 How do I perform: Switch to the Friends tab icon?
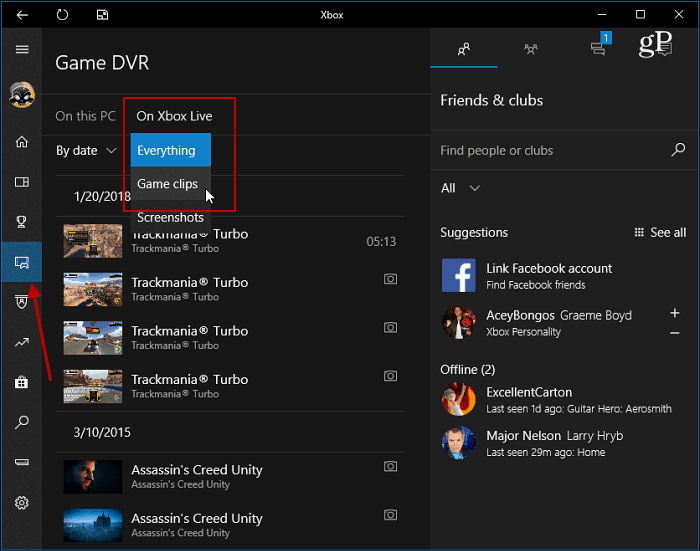464,49
